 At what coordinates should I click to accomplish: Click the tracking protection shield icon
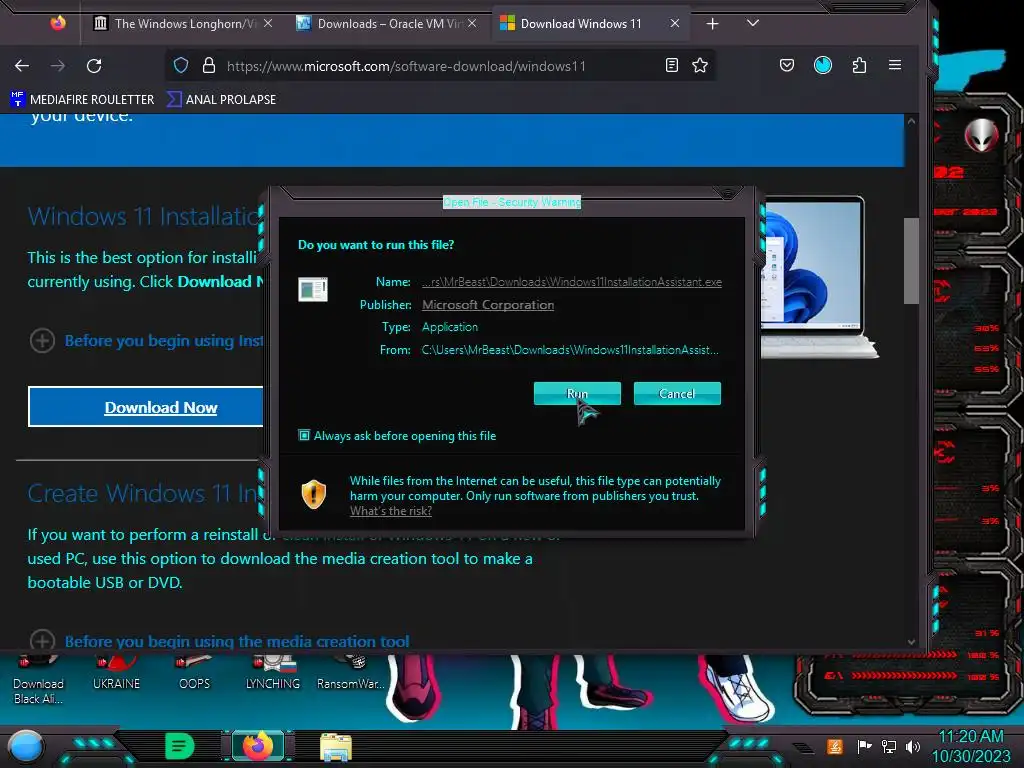point(181,65)
